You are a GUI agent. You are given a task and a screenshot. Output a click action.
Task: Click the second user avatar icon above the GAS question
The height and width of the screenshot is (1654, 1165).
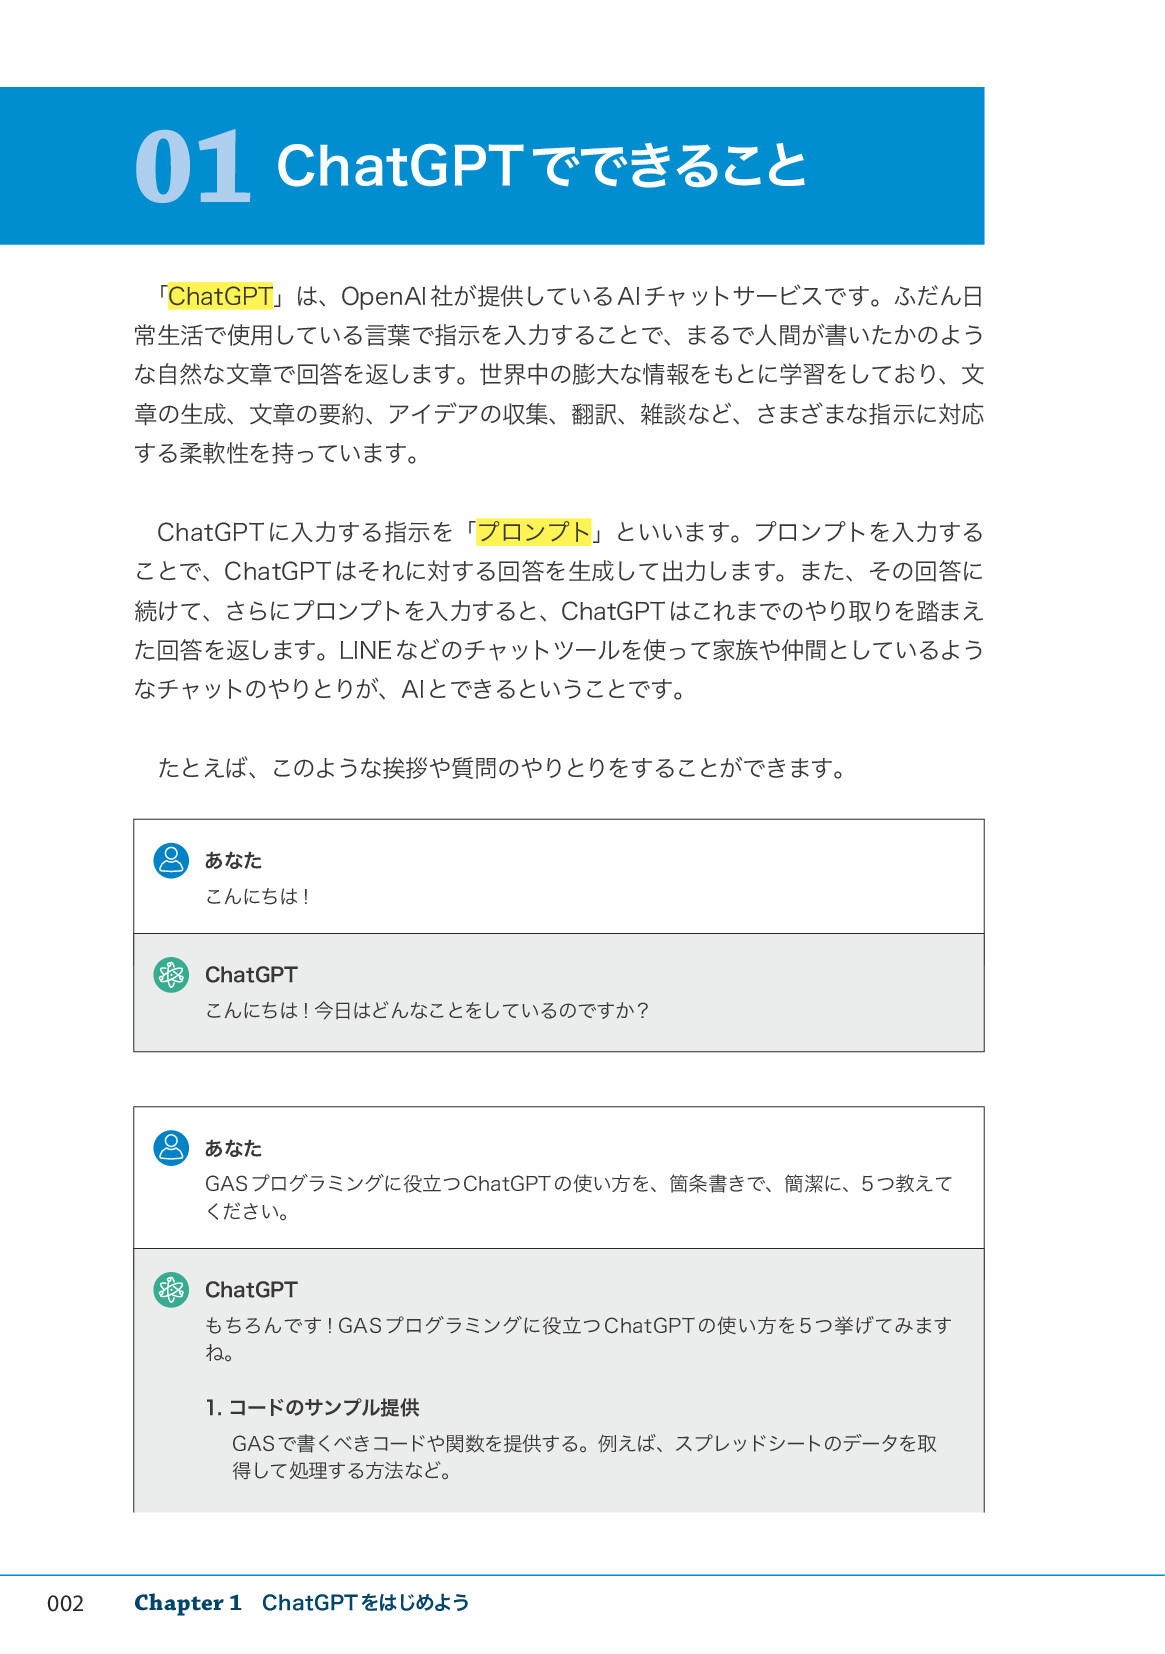[x=171, y=1147]
